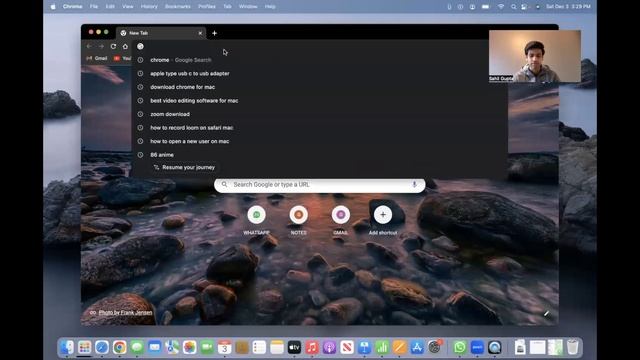Open the File menu
Screen dimensions: 640x360
(94, 7)
